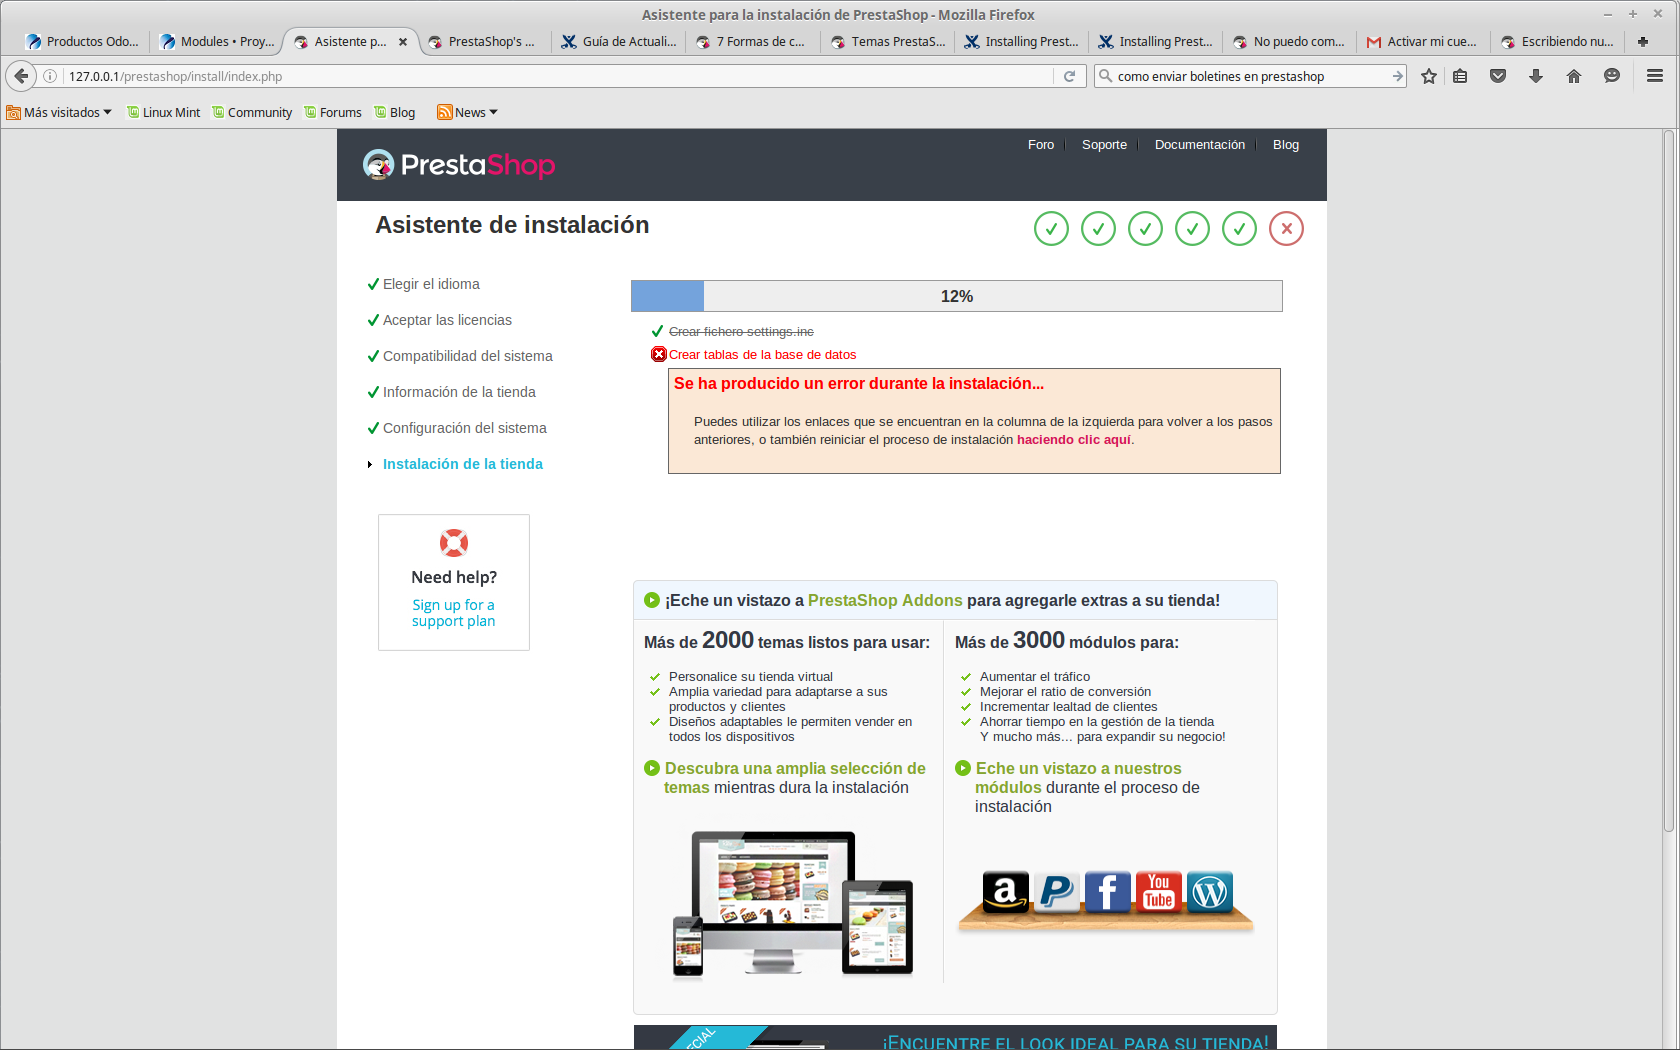The height and width of the screenshot is (1050, 1680).
Task: Save page to Pocket icon
Action: tap(1498, 76)
